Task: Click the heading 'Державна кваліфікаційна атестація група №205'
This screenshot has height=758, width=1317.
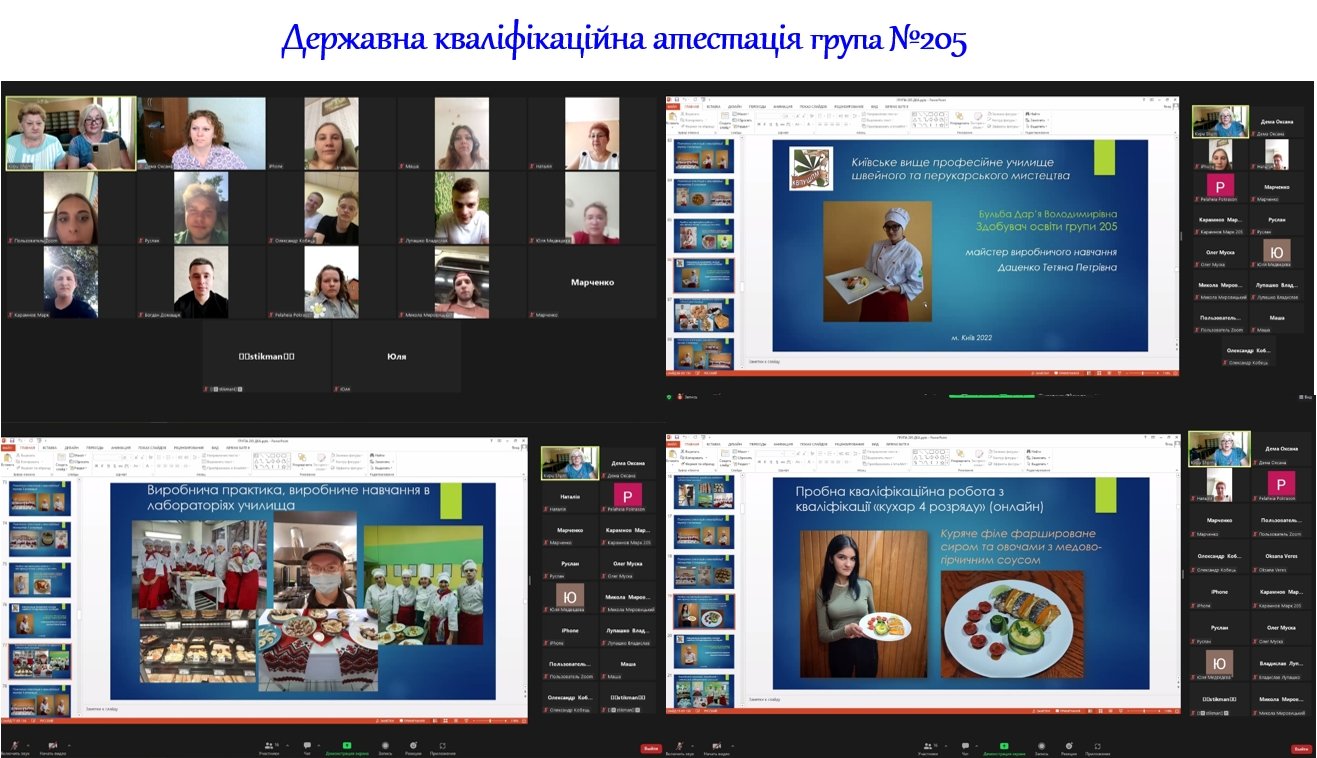Action: click(623, 40)
